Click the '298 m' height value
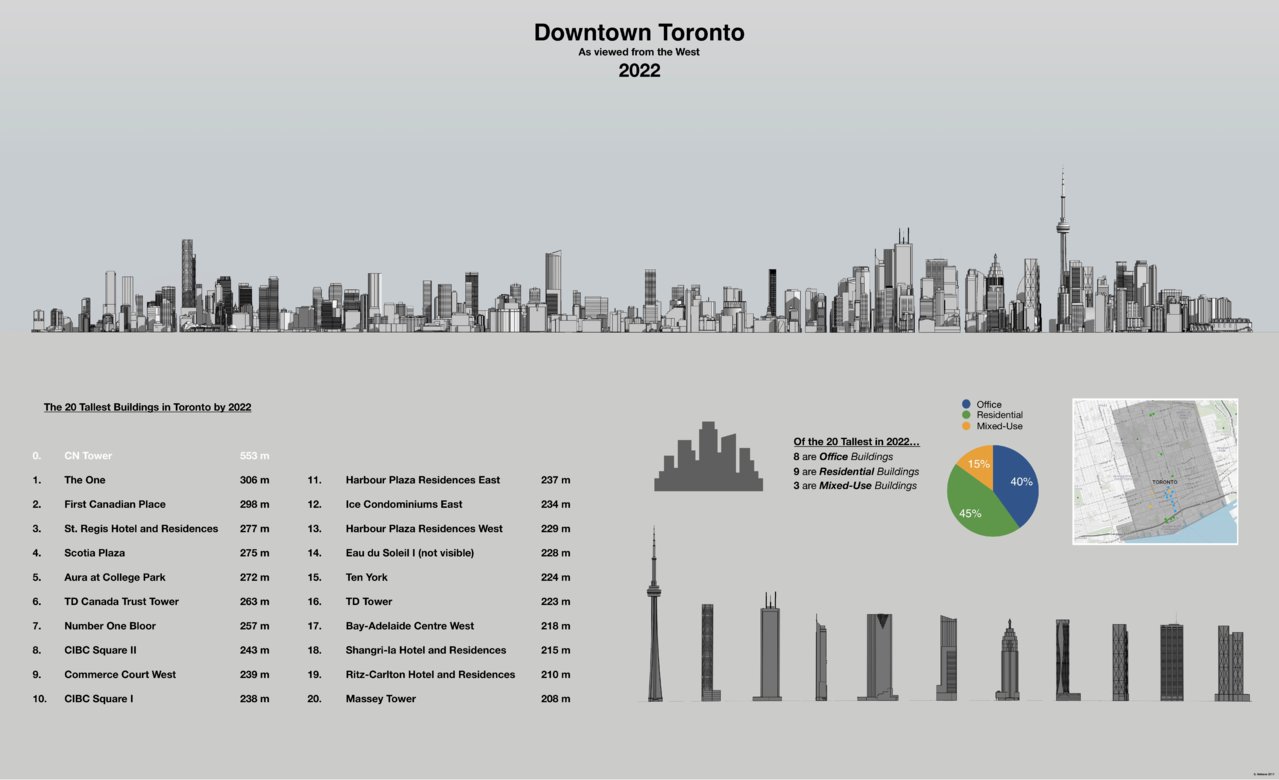 (254, 504)
